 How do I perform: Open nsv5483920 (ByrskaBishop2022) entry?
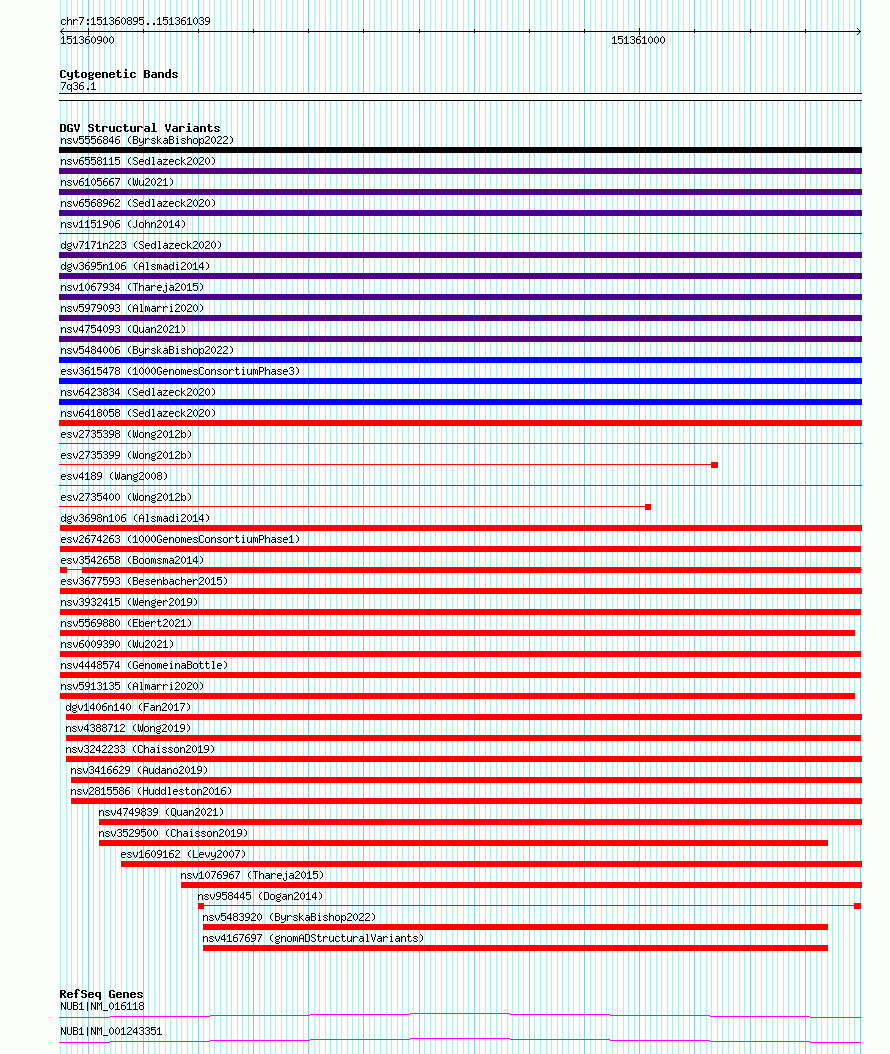[289, 918]
